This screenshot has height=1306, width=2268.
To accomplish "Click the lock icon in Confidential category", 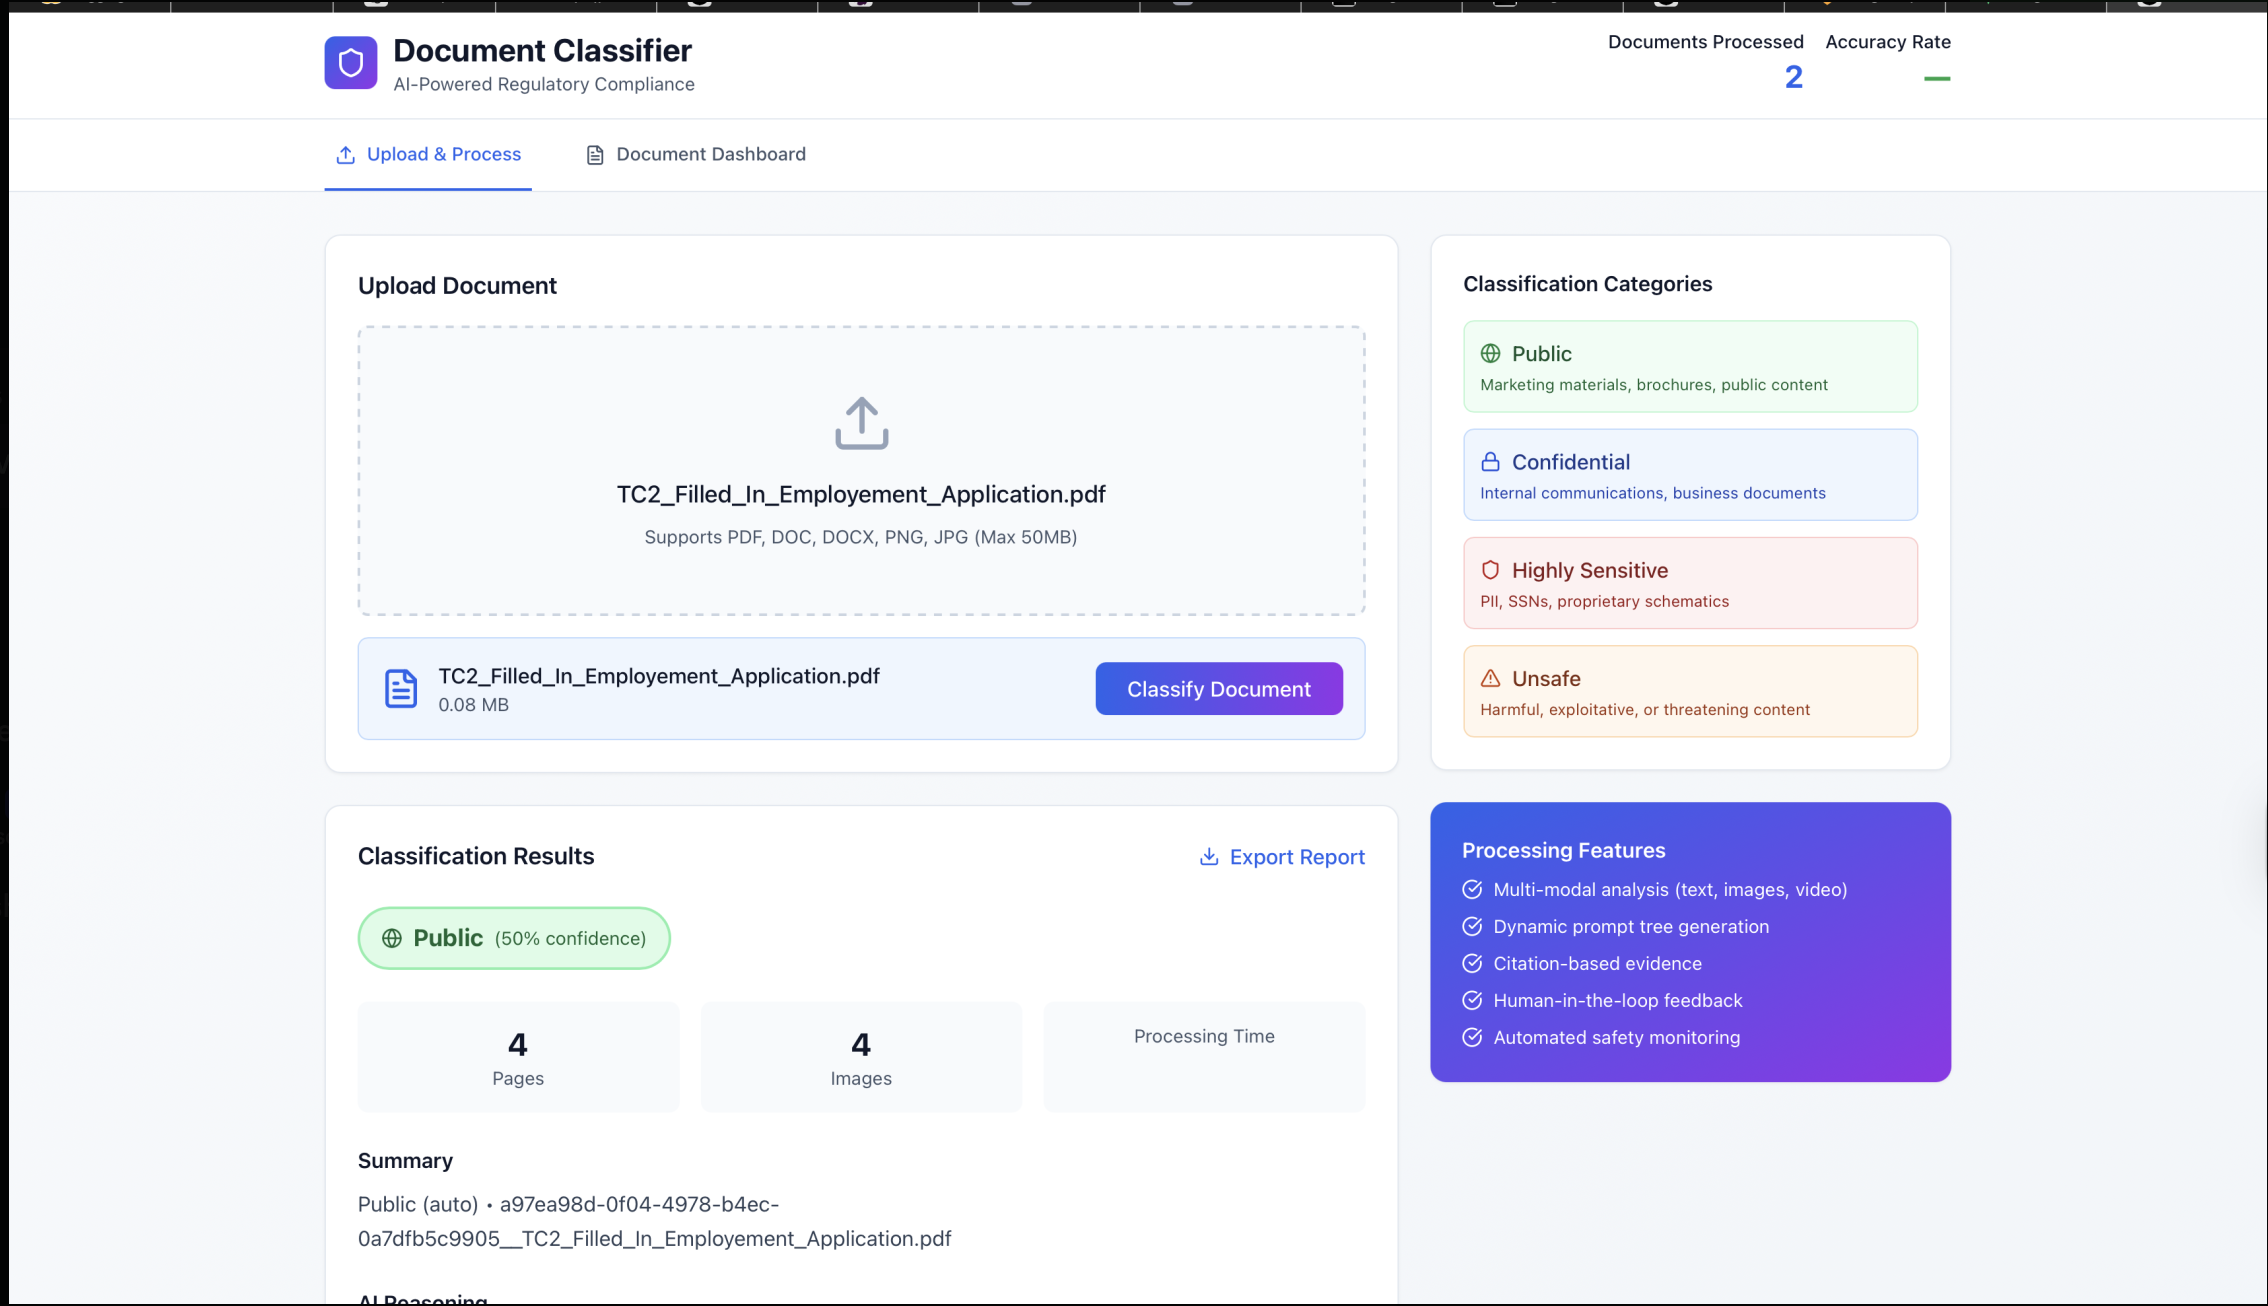I will click(x=1490, y=462).
